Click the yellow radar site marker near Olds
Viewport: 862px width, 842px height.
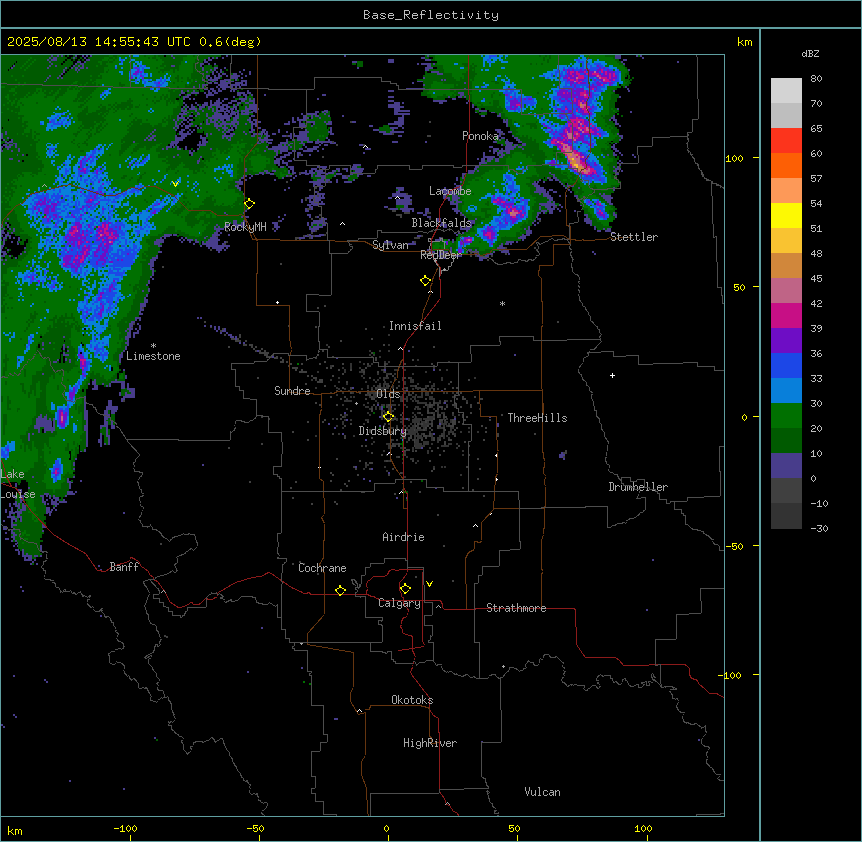point(388,417)
